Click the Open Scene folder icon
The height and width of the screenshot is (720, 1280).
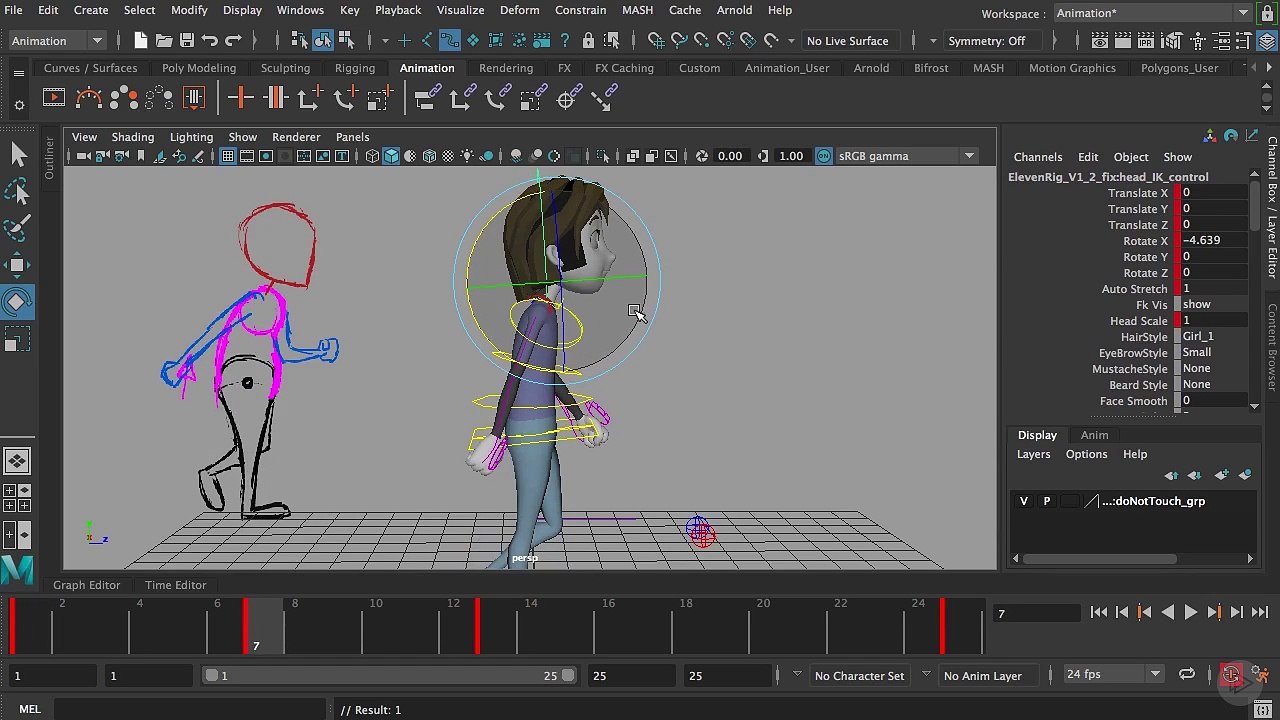tap(164, 41)
